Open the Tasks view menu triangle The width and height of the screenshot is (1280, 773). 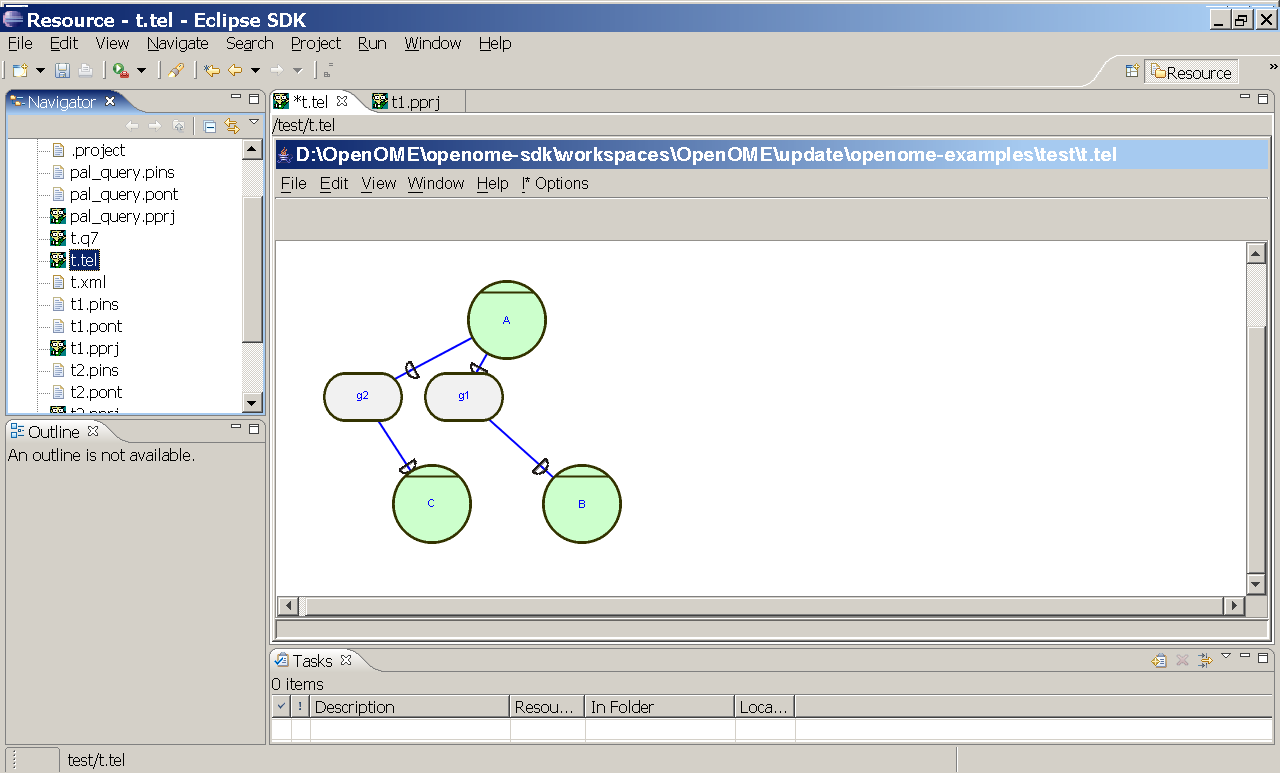tap(1226, 656)
